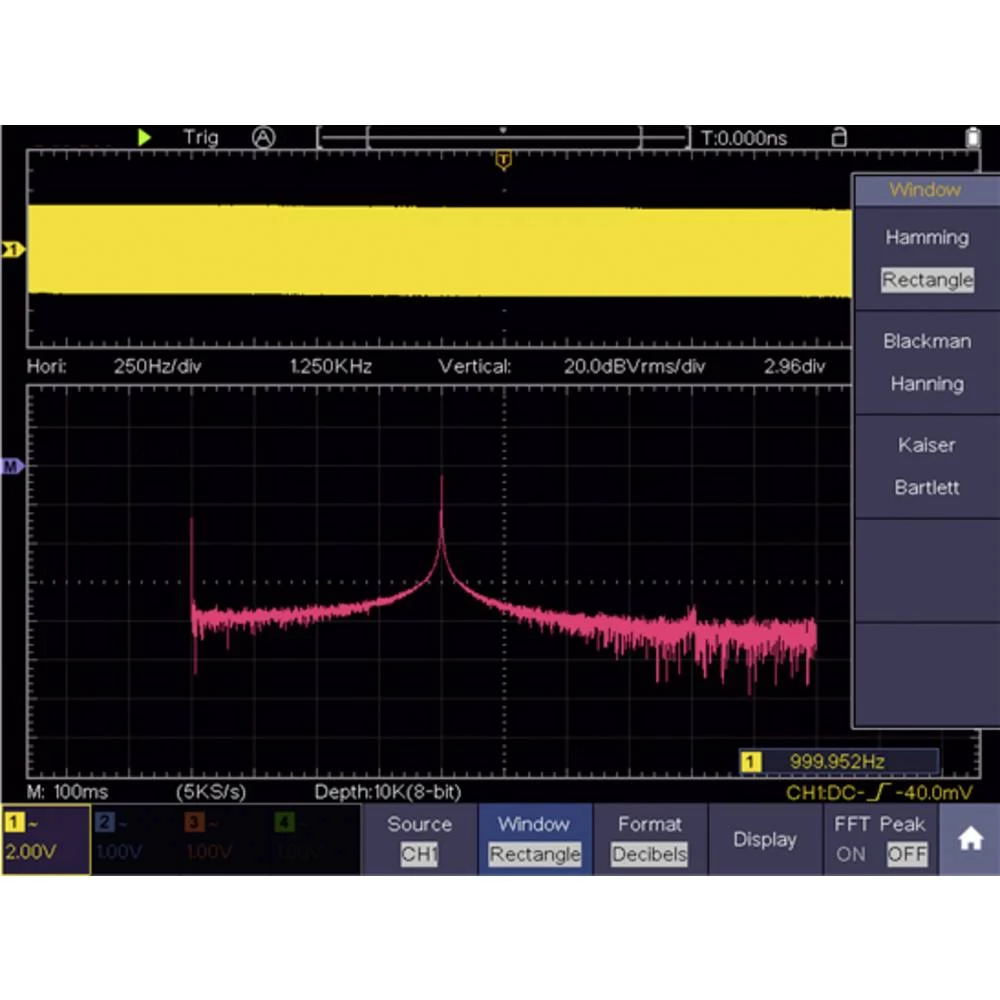The height and width of the screenshot is (1000, 1000).
Task: Click the green Run arrow indicator
Action: point(144,137)
